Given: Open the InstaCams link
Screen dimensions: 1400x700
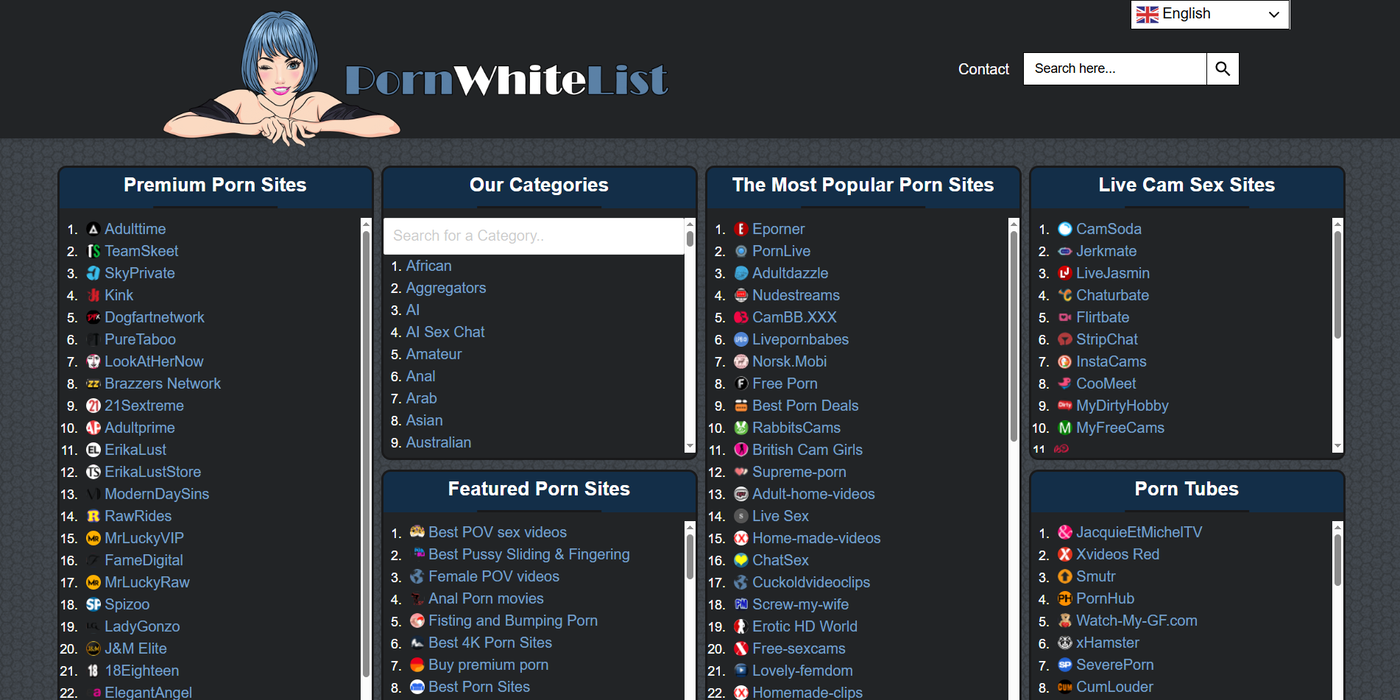Looking at the screenshot, I should pyautogui.click(x=1111, y=361).
